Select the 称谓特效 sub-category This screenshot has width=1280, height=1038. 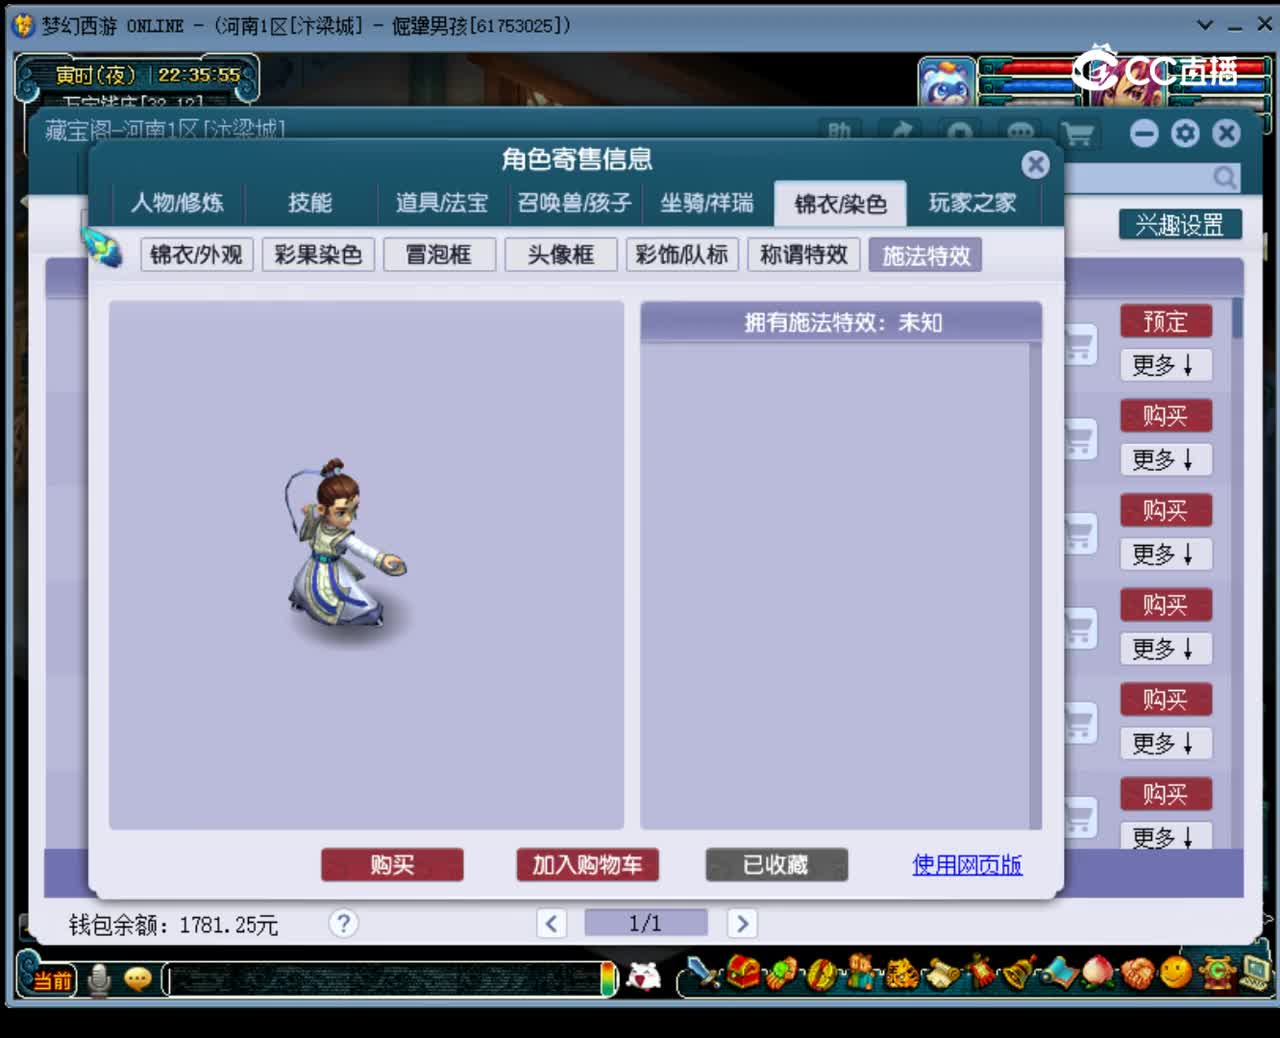pos(804,255)
